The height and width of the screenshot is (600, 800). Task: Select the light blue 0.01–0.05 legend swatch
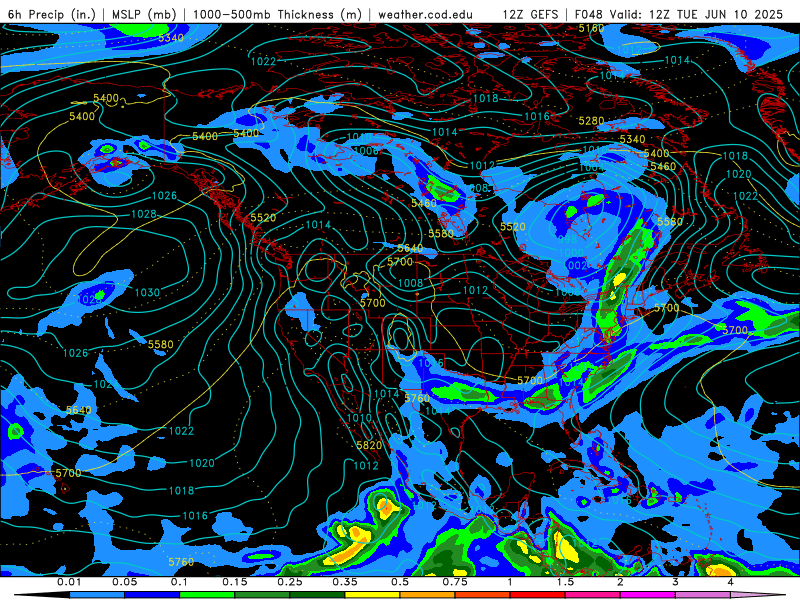tap(97, 595)
